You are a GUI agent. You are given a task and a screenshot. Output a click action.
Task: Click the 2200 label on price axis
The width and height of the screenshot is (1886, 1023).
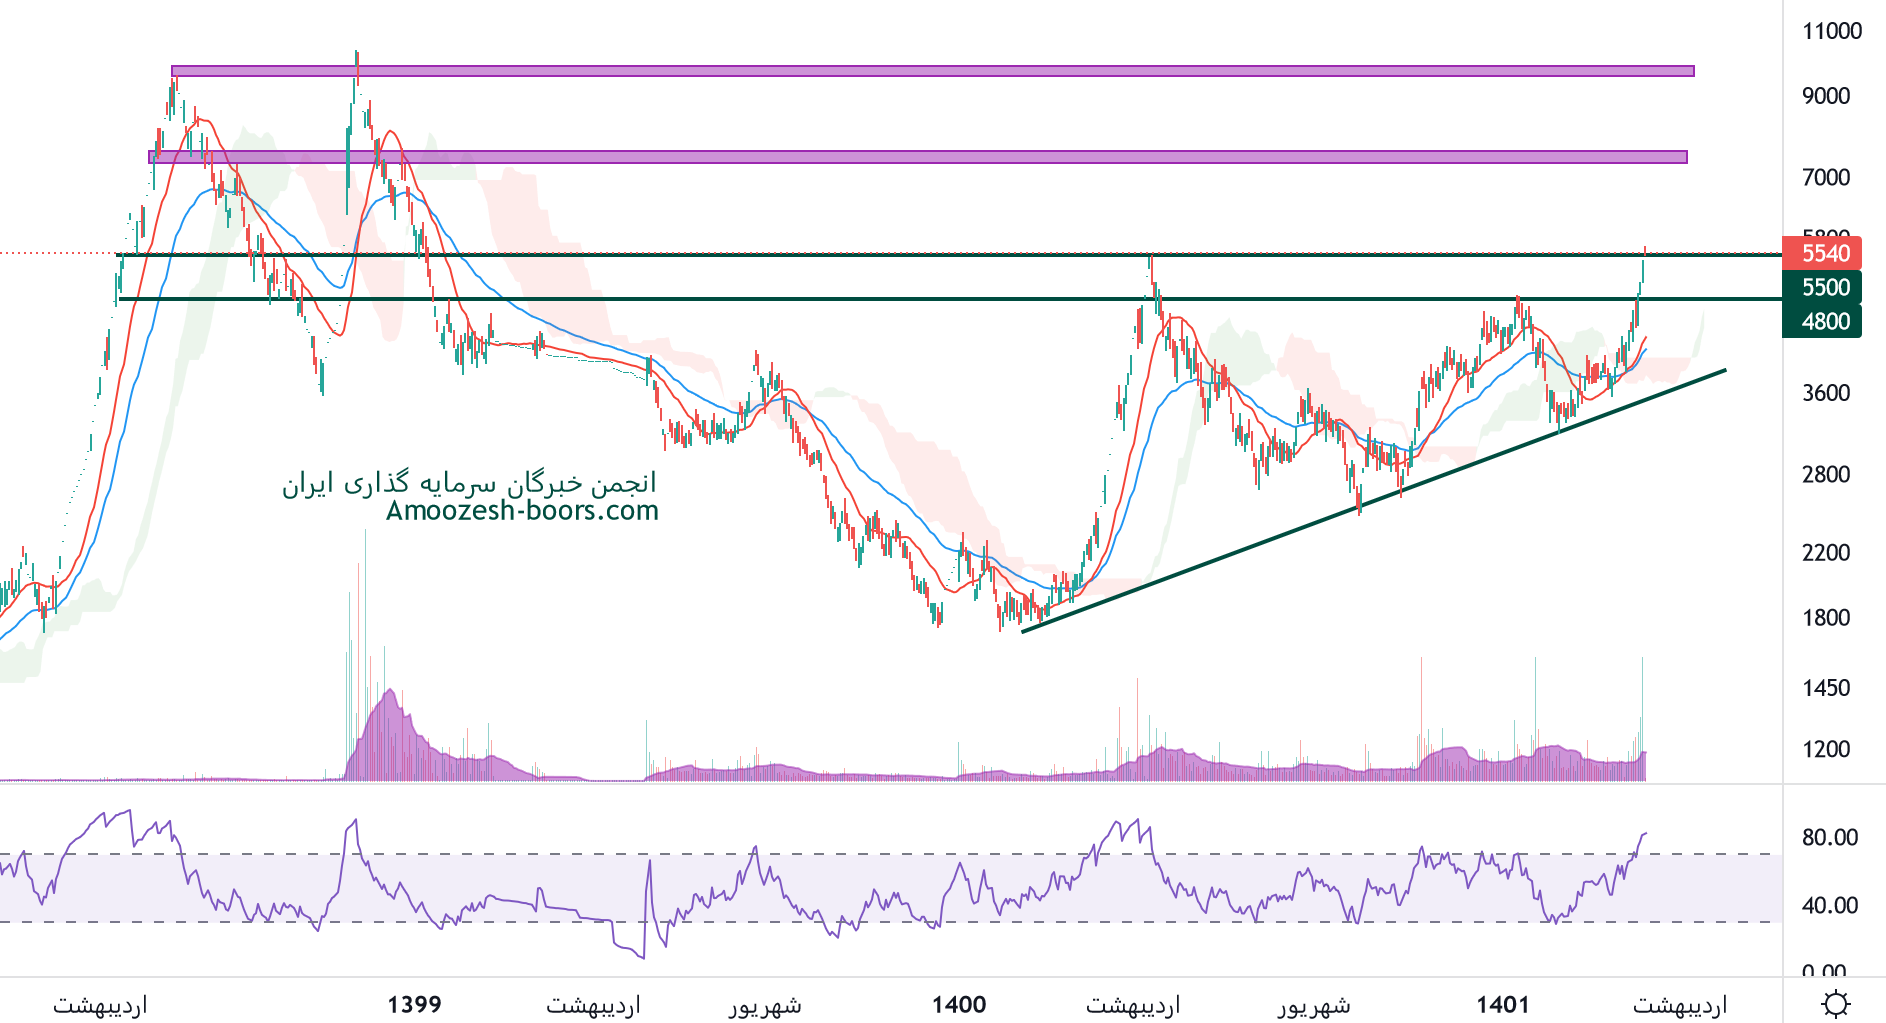tap(1826, 553)
